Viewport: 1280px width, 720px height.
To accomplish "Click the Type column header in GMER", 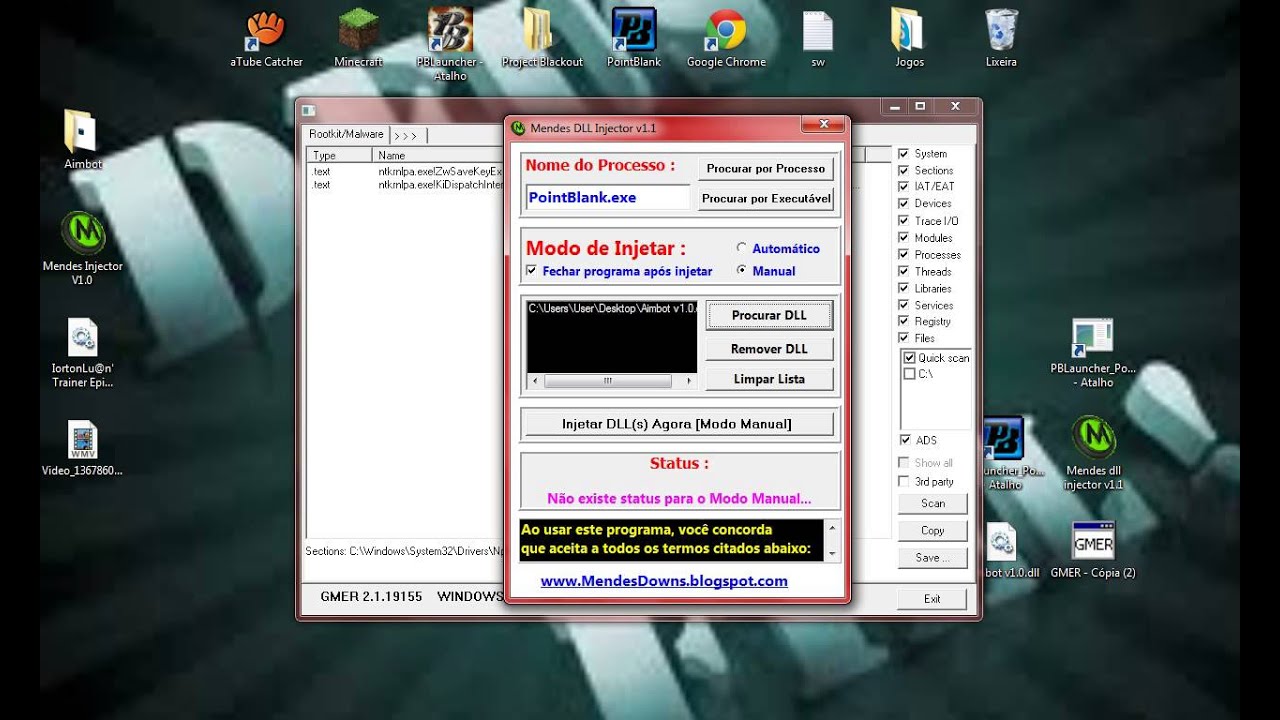I will (340, 156).
